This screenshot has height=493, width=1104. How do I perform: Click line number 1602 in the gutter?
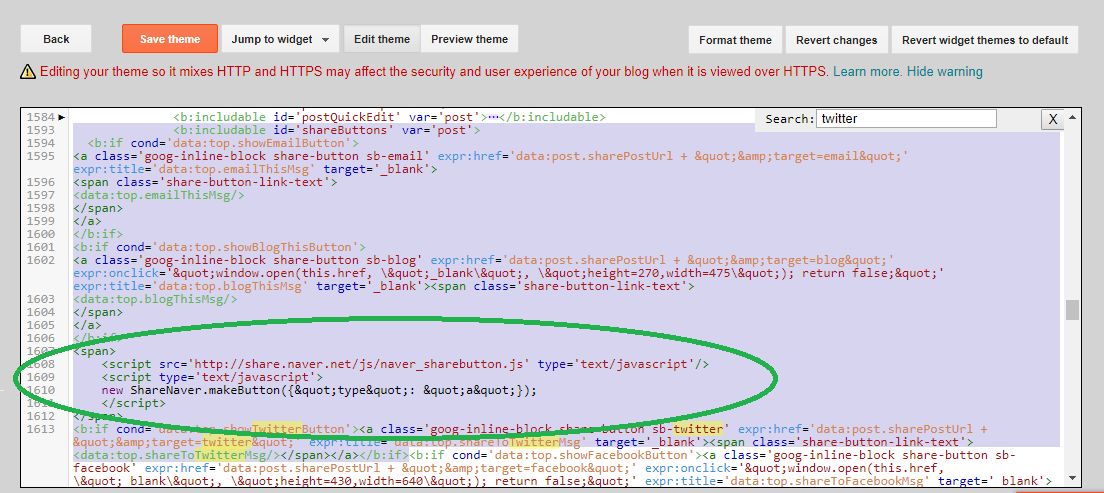41,261
